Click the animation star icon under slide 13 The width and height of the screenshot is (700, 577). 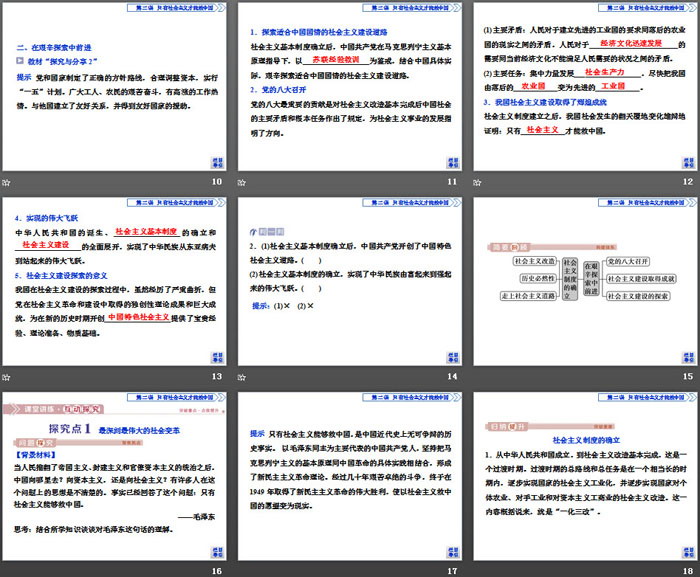point(6,377)
